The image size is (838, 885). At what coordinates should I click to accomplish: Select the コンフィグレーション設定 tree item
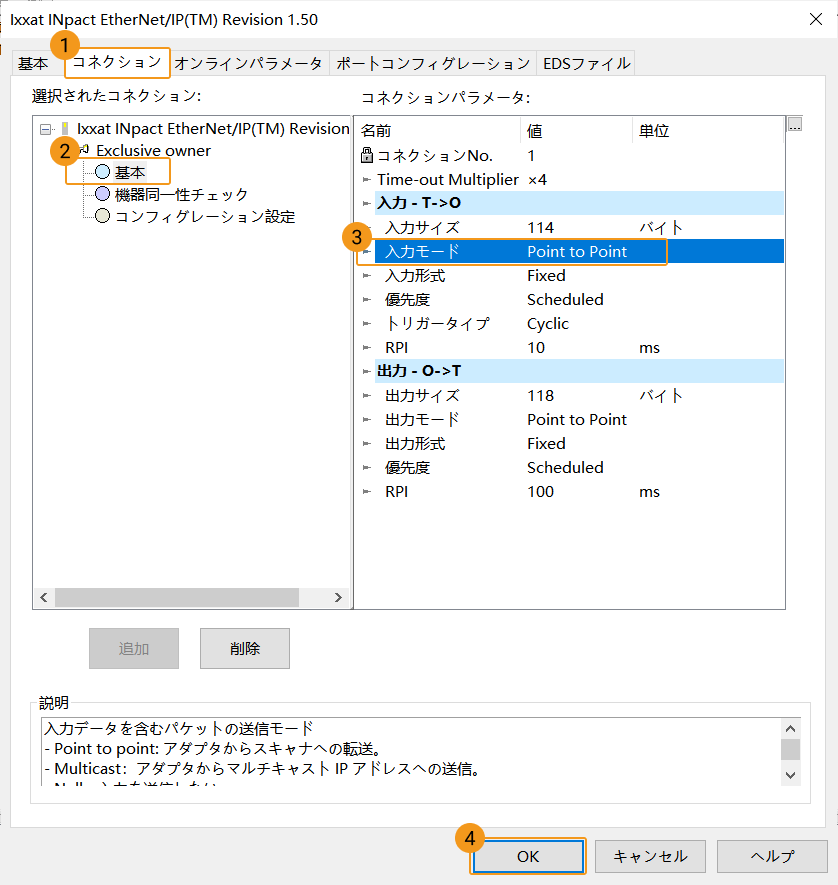205,217
